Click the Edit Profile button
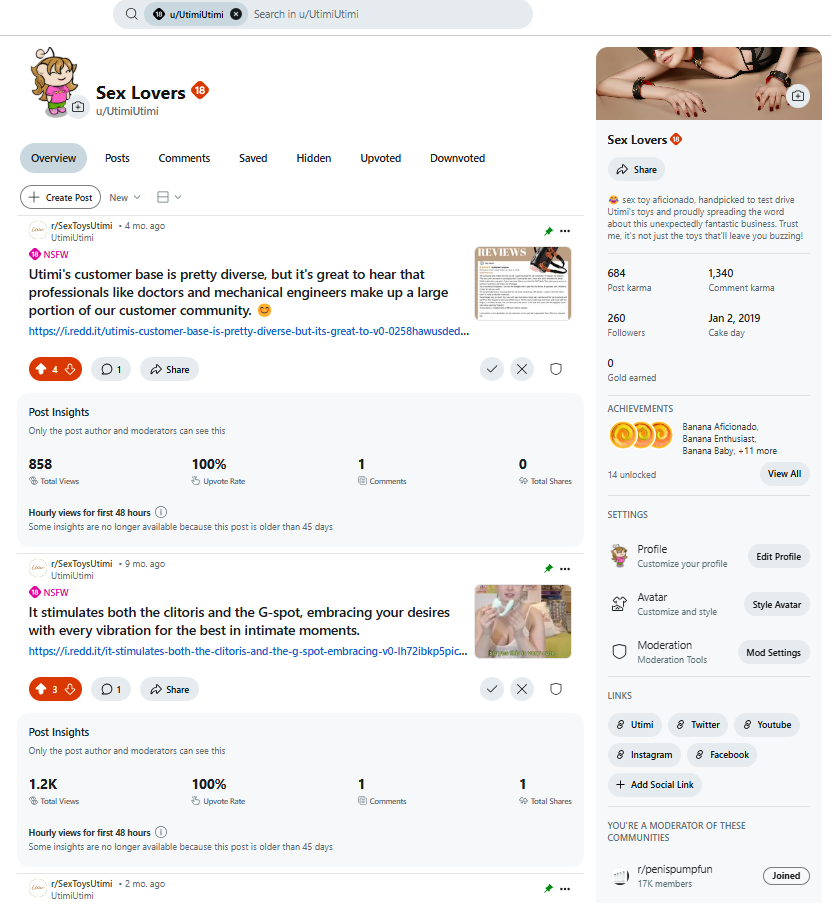 [x=779, y=556]
